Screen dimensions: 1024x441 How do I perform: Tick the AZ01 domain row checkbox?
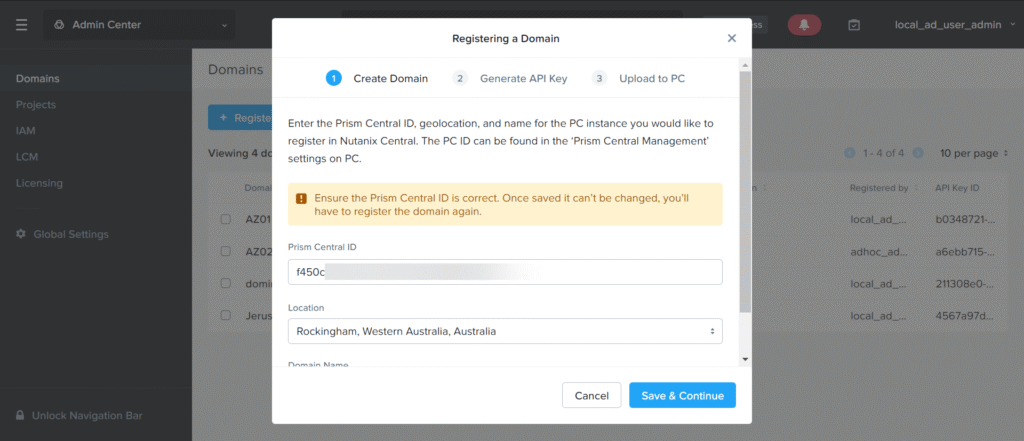(226, 219)
